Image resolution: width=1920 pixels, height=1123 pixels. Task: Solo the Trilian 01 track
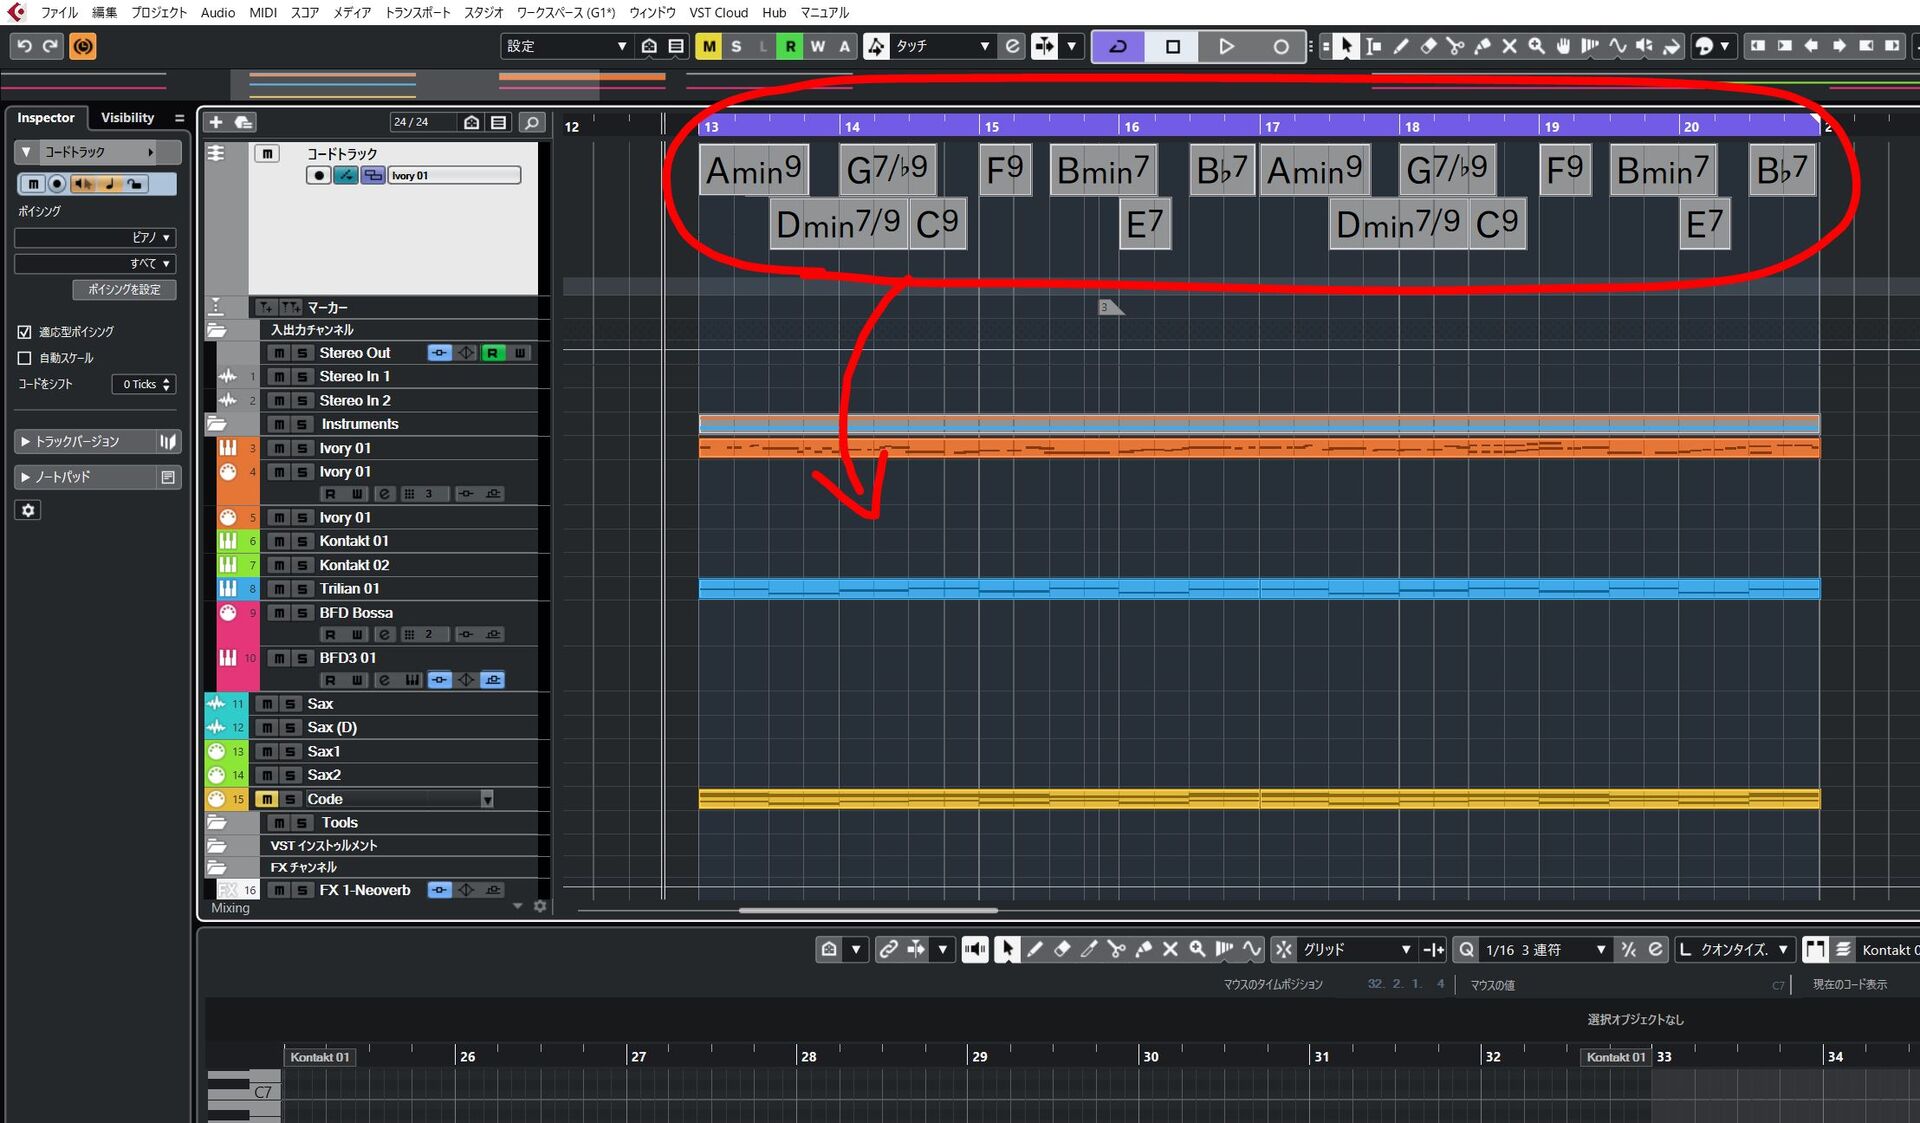point(302,589)
